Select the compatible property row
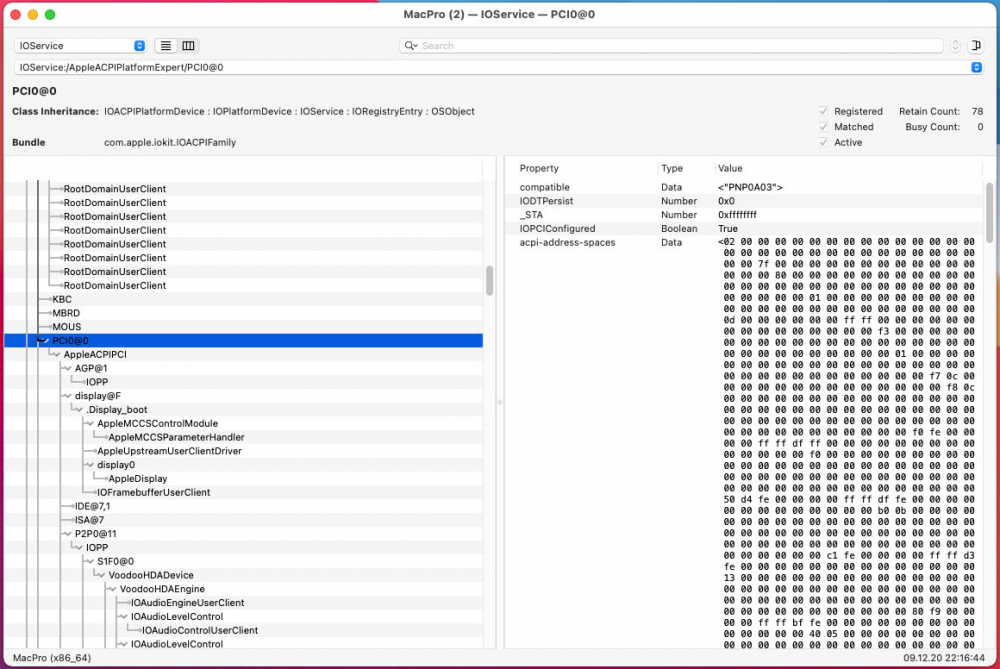 pyautogui.click(x=746, y=187)
